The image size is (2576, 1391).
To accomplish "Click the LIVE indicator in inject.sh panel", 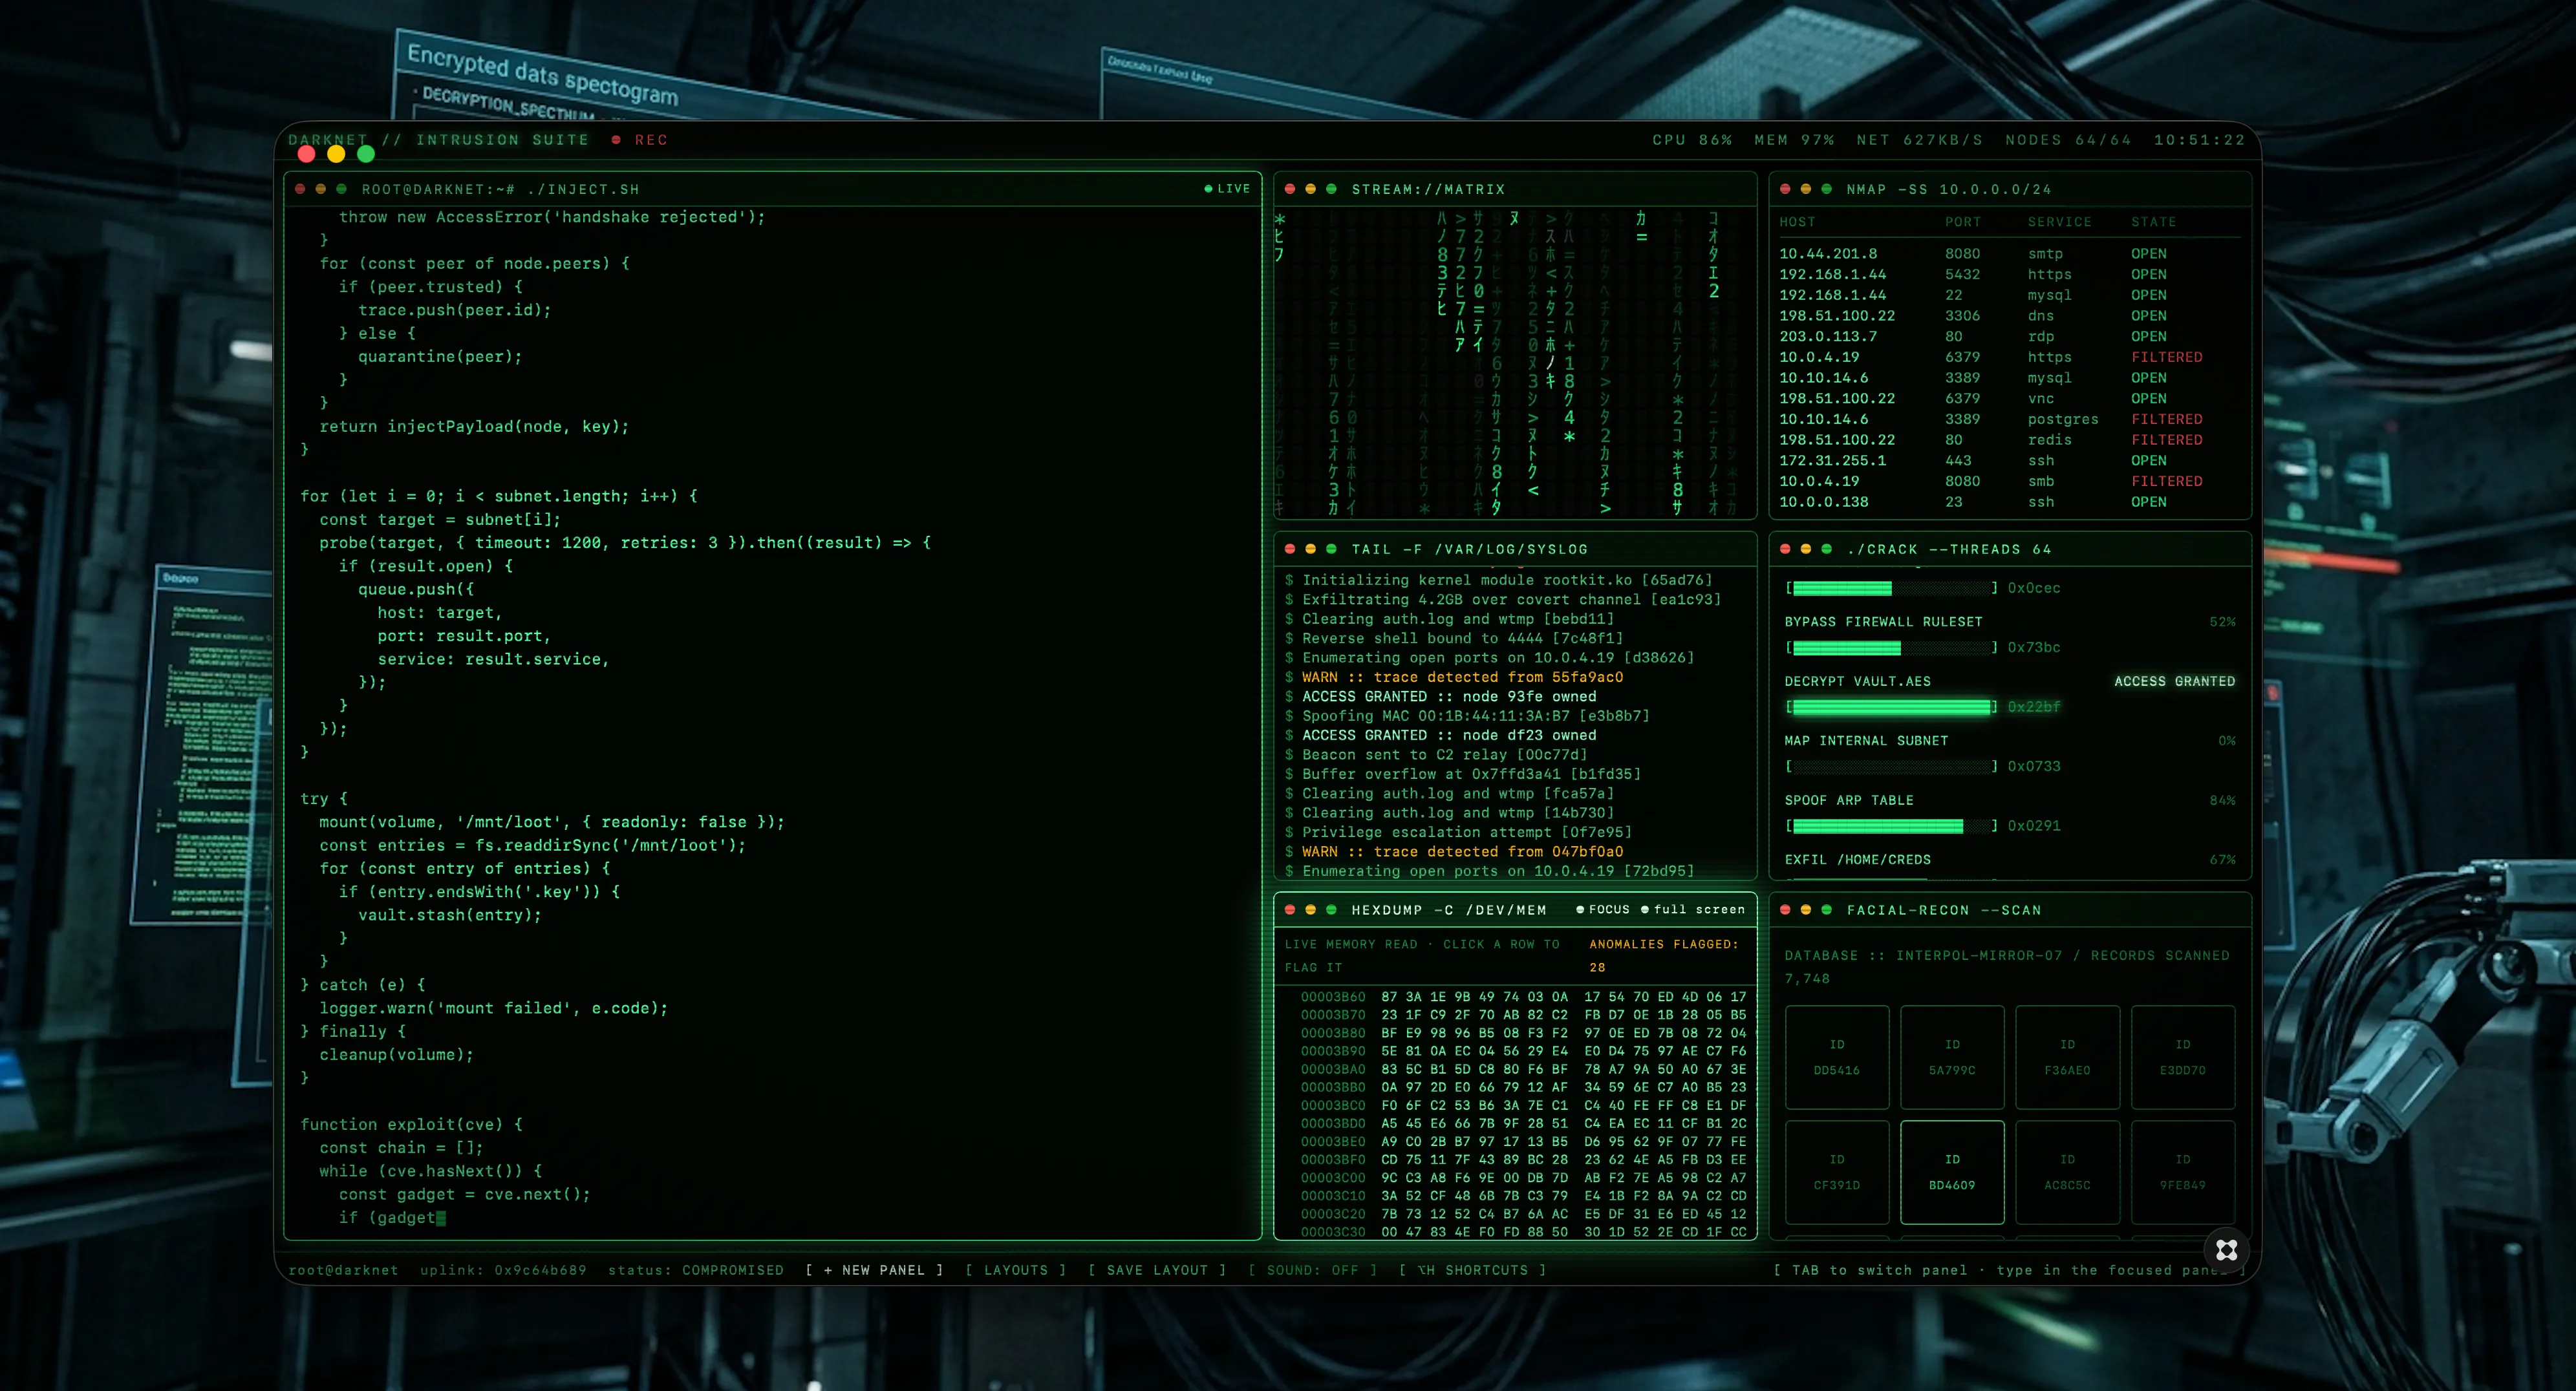I will click(1227, 189).
